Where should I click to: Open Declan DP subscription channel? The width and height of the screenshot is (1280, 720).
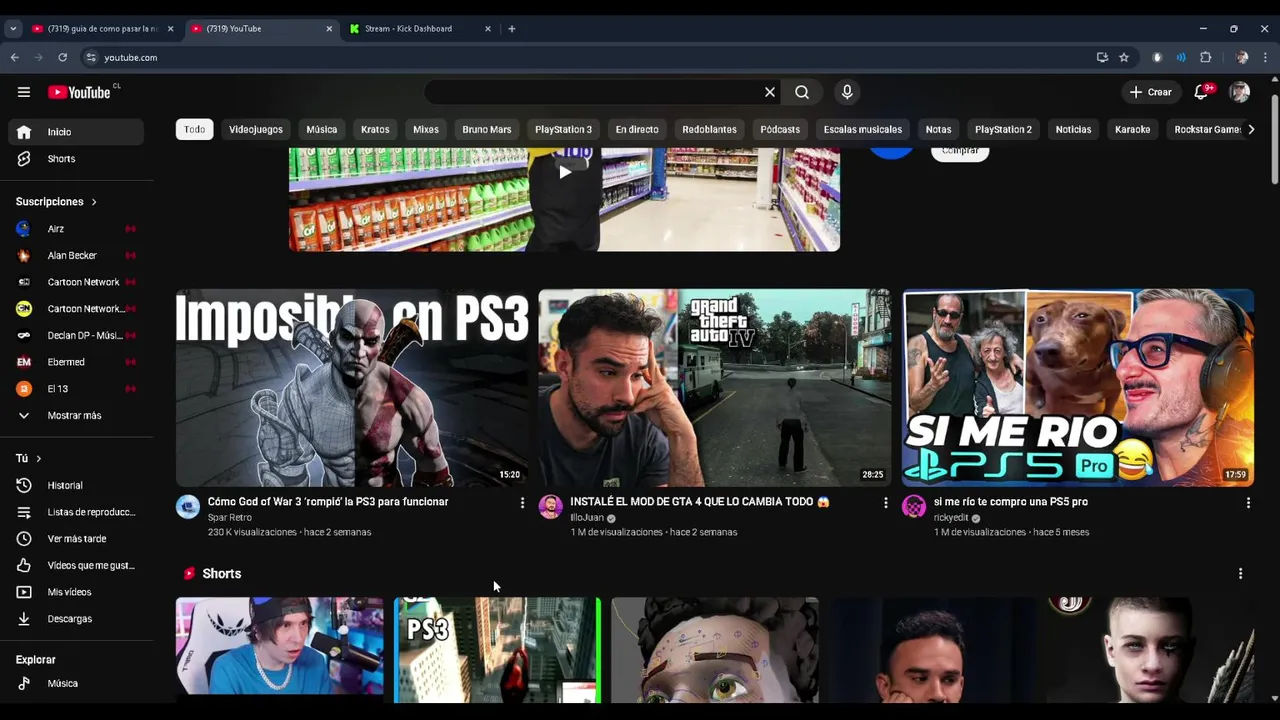(x=76, y=336)
